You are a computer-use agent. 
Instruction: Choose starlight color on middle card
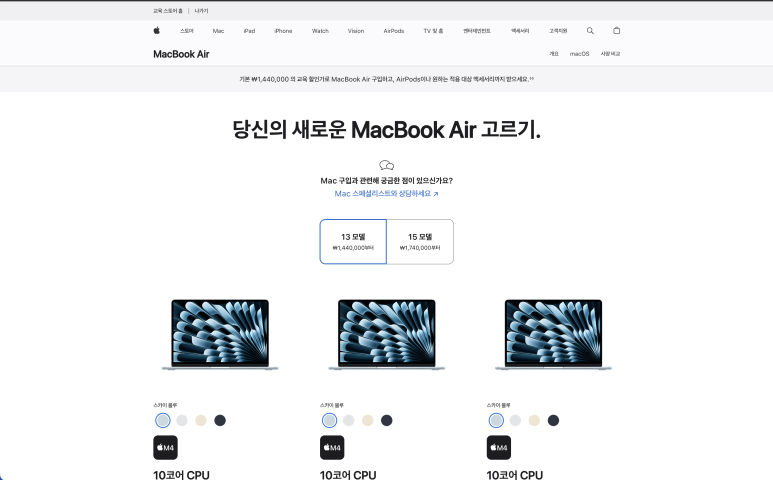pos(368,420)
